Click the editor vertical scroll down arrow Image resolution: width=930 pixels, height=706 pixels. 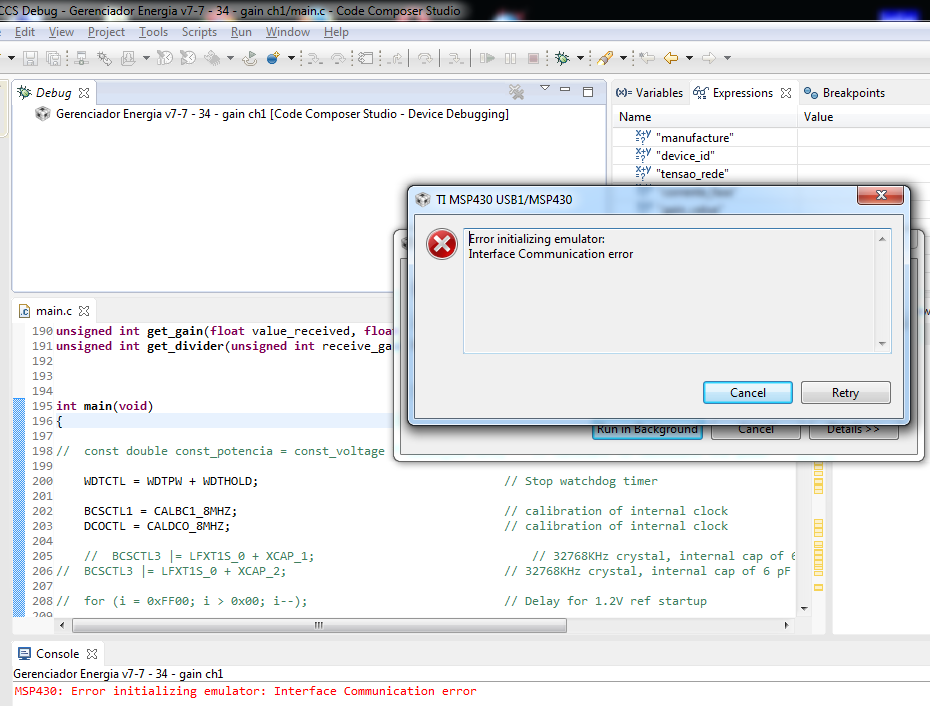(804, 608)
